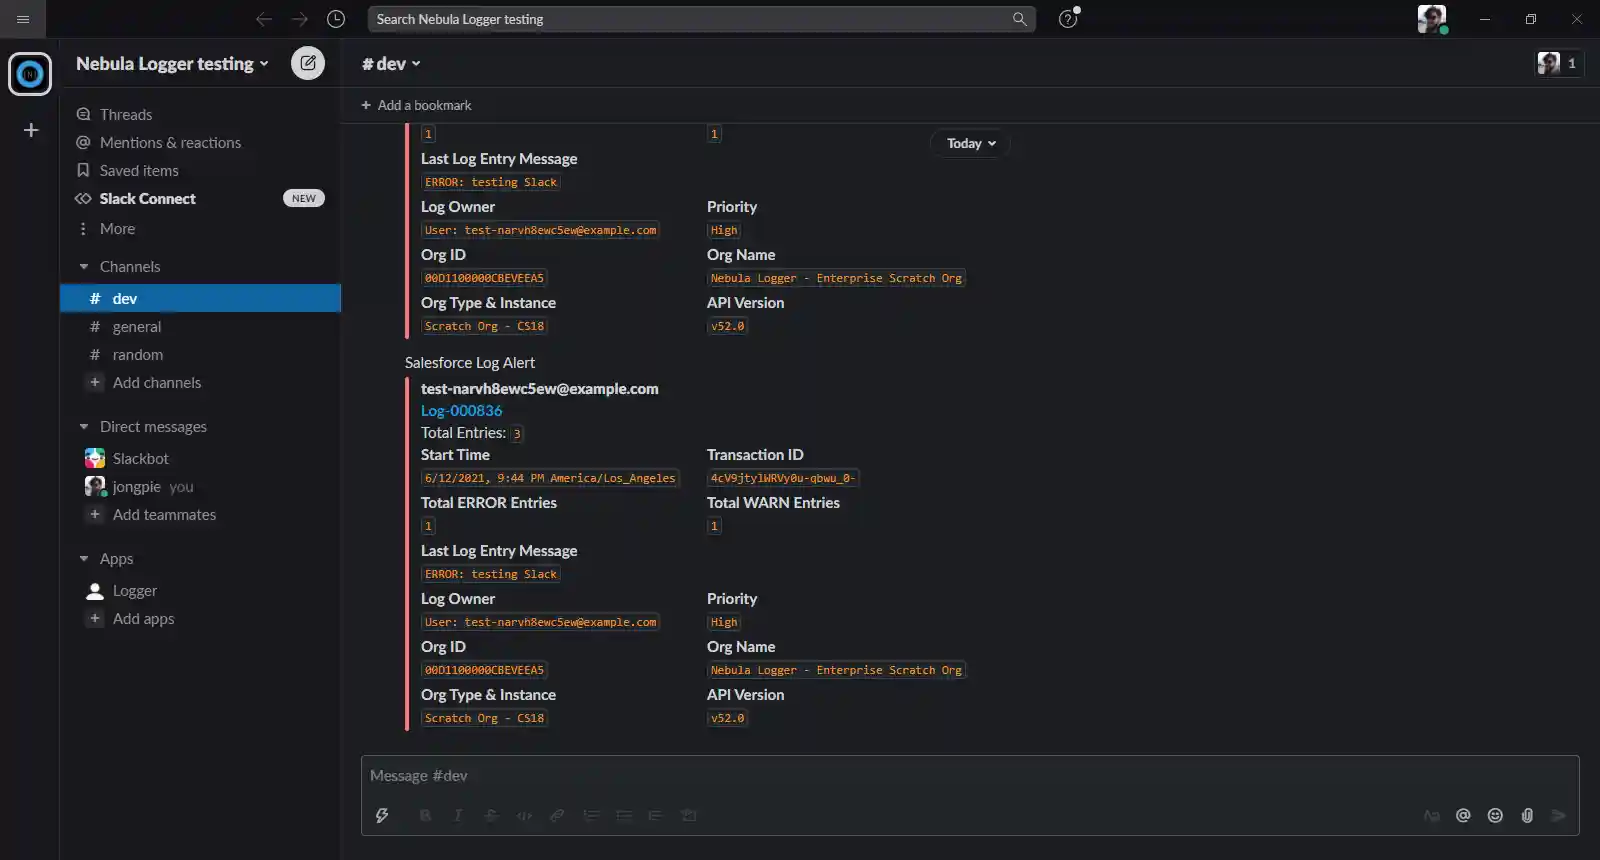Insert a blockquote in the composer
Screen dimensions: 1600x860
[655, 815]
